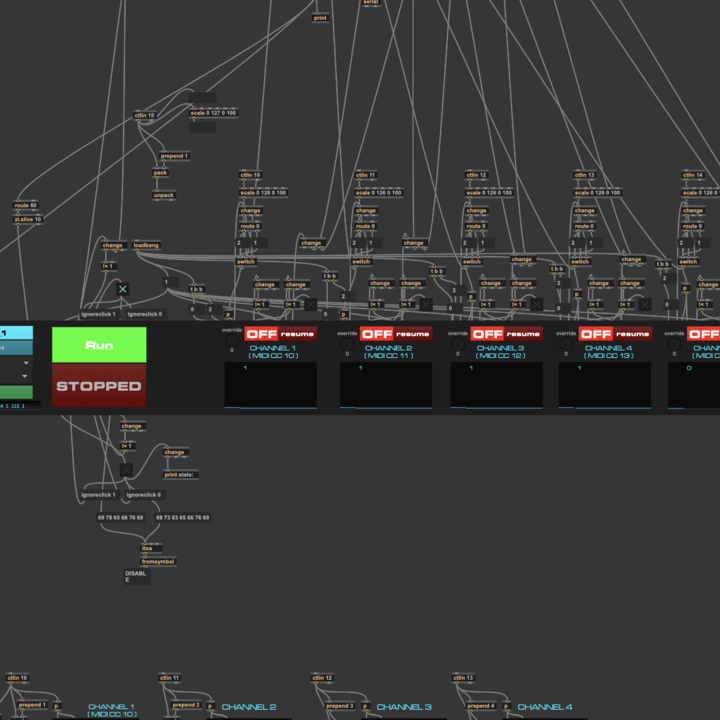Viewport: 720px width, 720px height.
Task: Select the loadbang object
Action: point(146,245)
